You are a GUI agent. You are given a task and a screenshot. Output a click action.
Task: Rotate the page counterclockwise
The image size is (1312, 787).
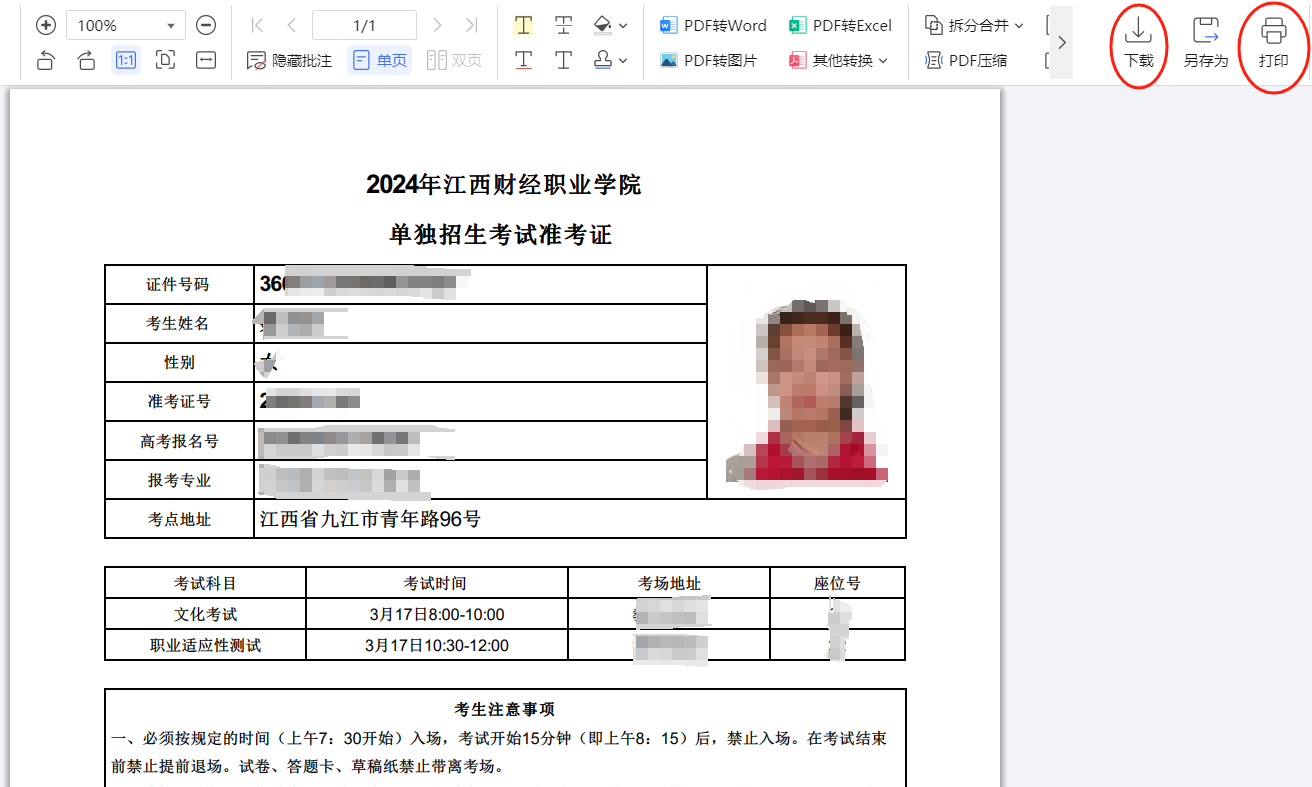[45, 60]
